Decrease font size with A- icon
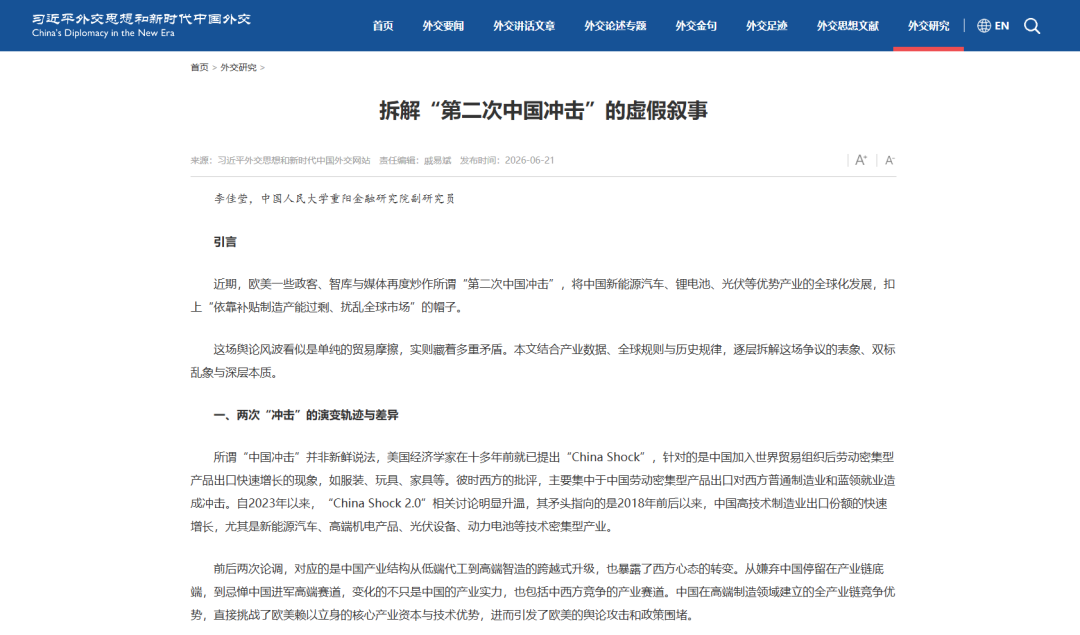The image size is (1080, 635). pyautogui.click(x=889, y=160)
